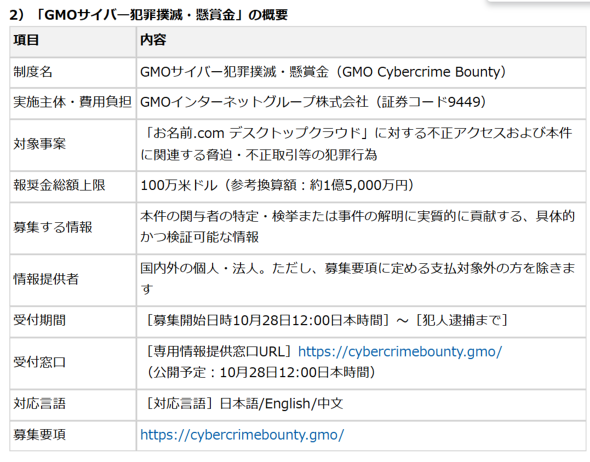Image resolution: width=590 pixels, height=462 pixels.
Task: Click the 受付期間 row label
Action: (39, 321)
